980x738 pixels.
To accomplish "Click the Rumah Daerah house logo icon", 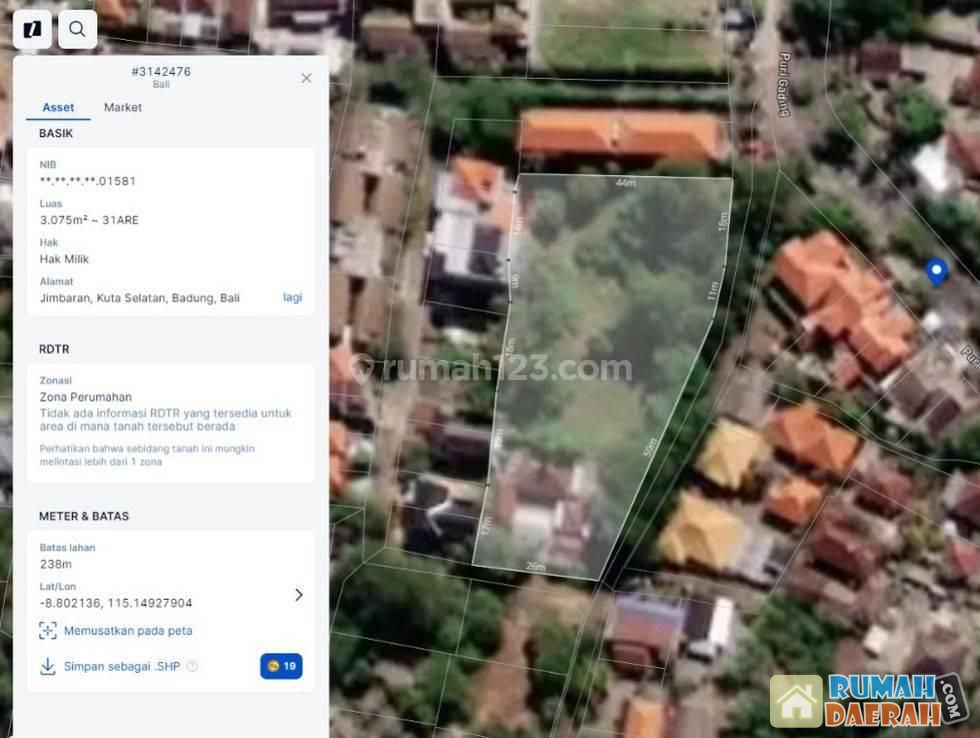I will (x=796, y=701).
